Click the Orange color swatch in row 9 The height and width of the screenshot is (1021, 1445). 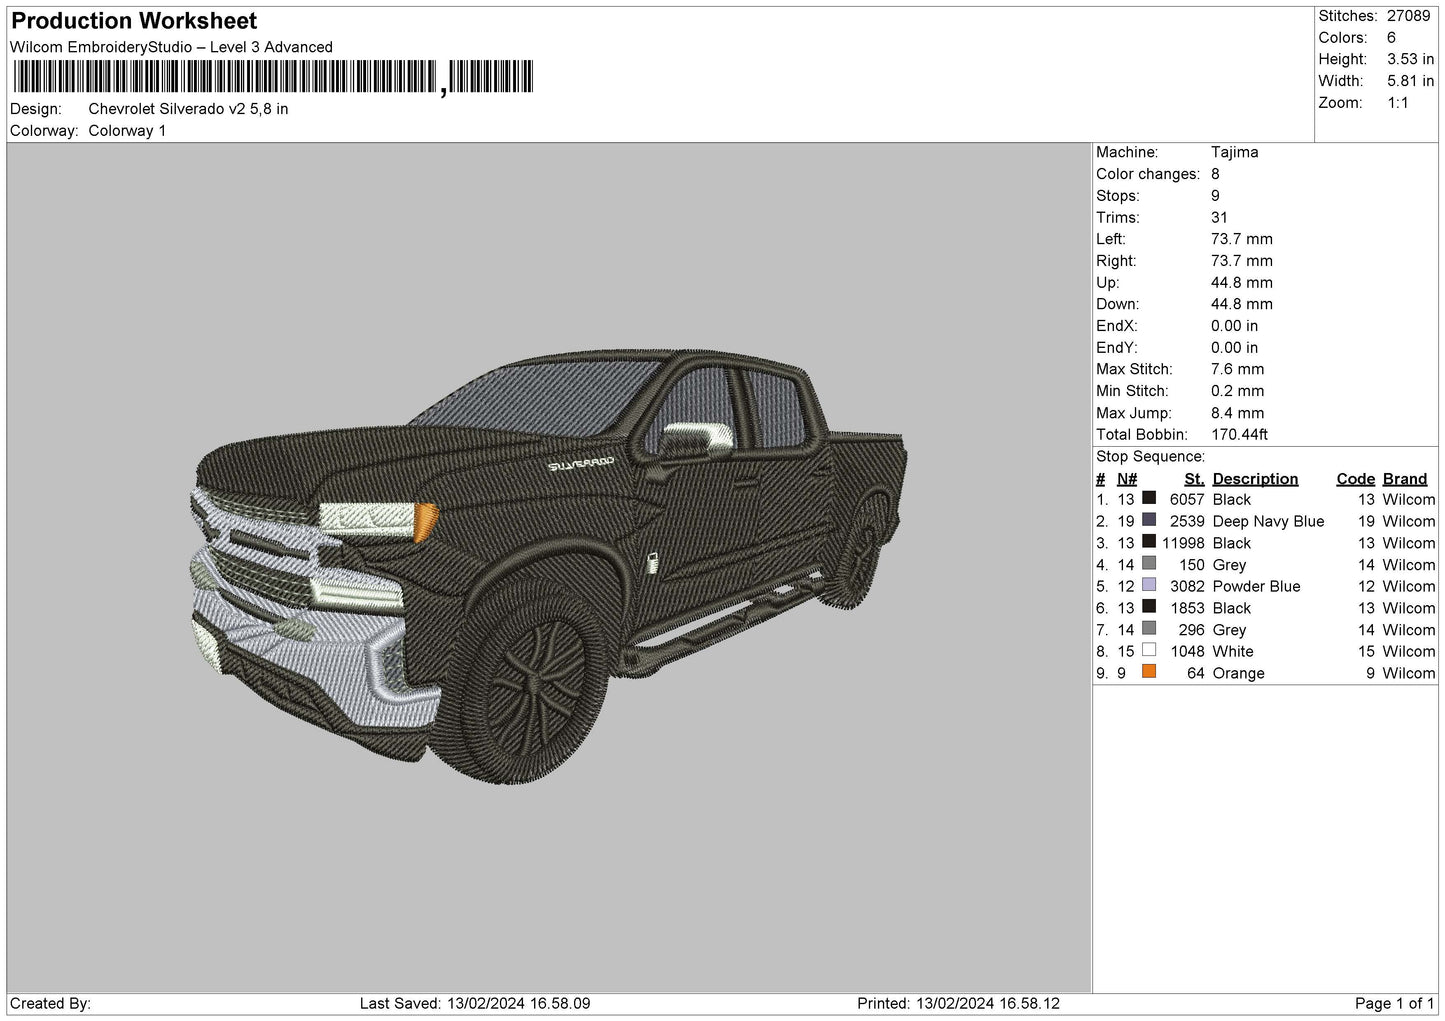coord(1149,673)
